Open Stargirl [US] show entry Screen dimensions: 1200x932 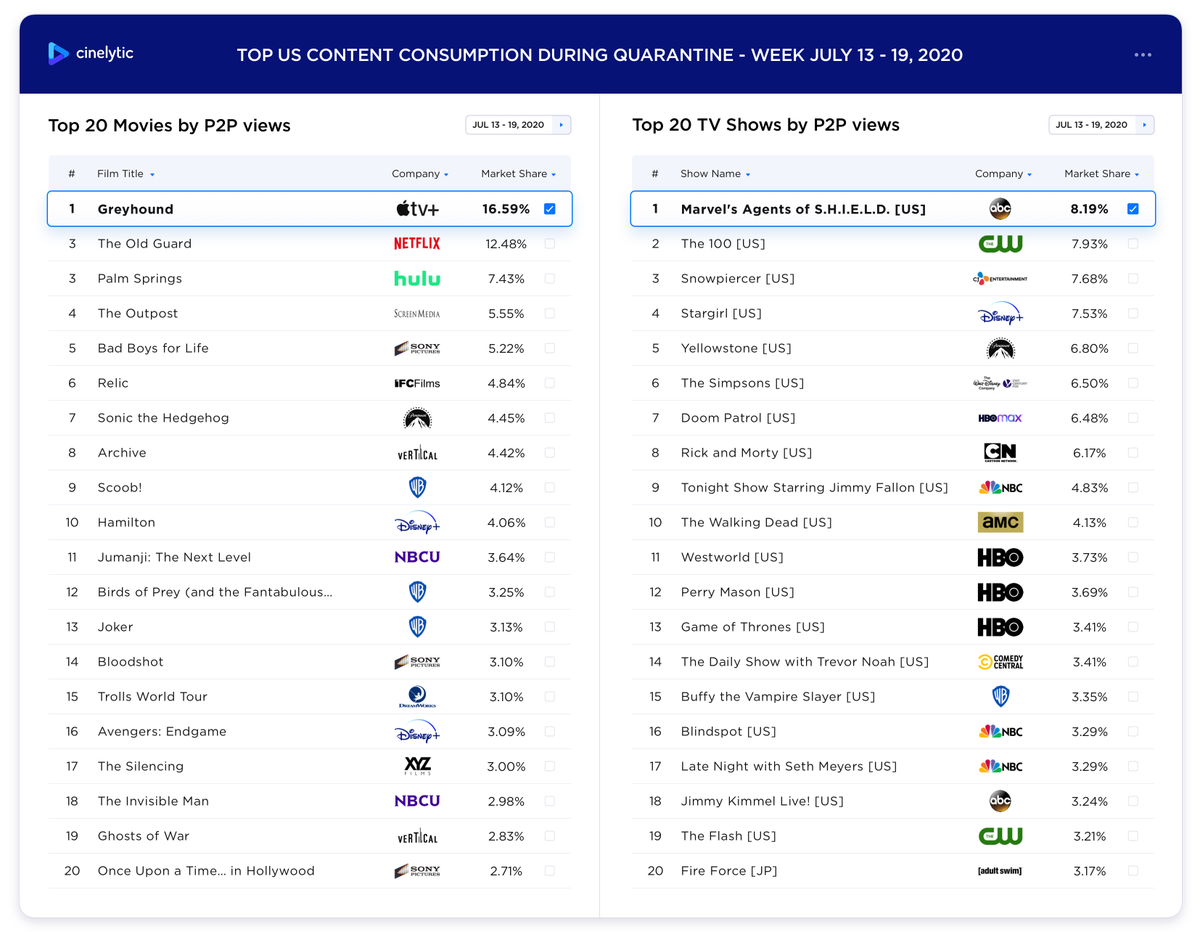click(721, 313)
